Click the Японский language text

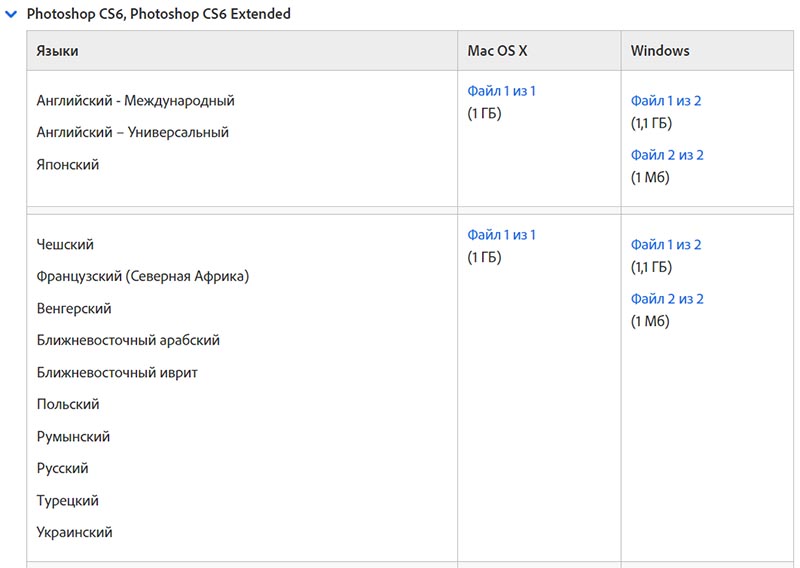click(68, 165)
